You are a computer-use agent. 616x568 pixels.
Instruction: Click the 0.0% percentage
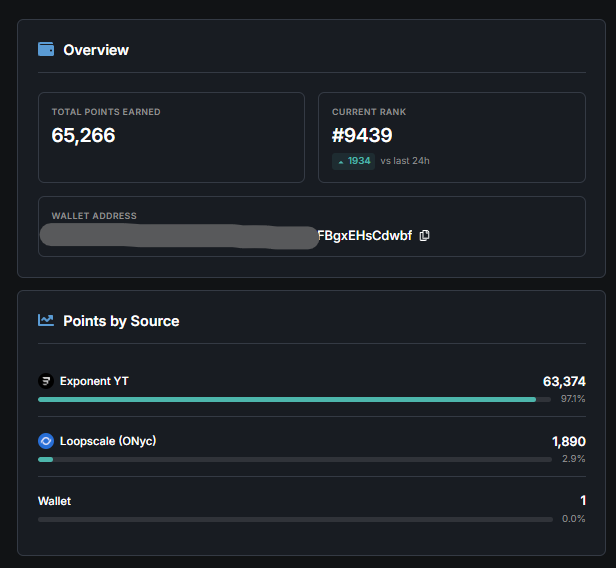pyautogui.click(x=574, y=519)
